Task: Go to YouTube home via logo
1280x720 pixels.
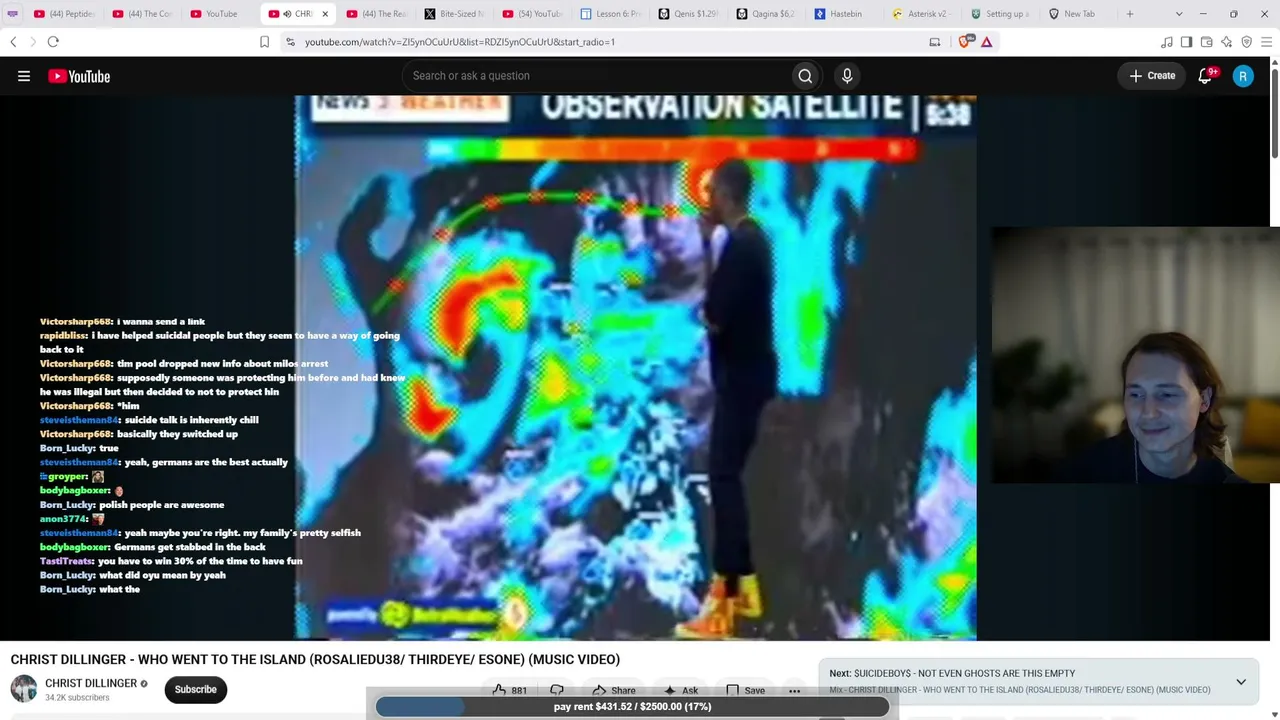Action: [79, 76]
